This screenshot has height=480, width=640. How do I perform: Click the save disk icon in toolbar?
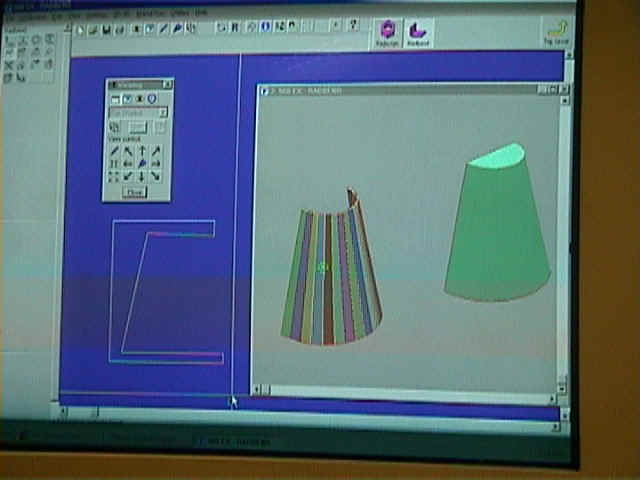click(106, 30)
